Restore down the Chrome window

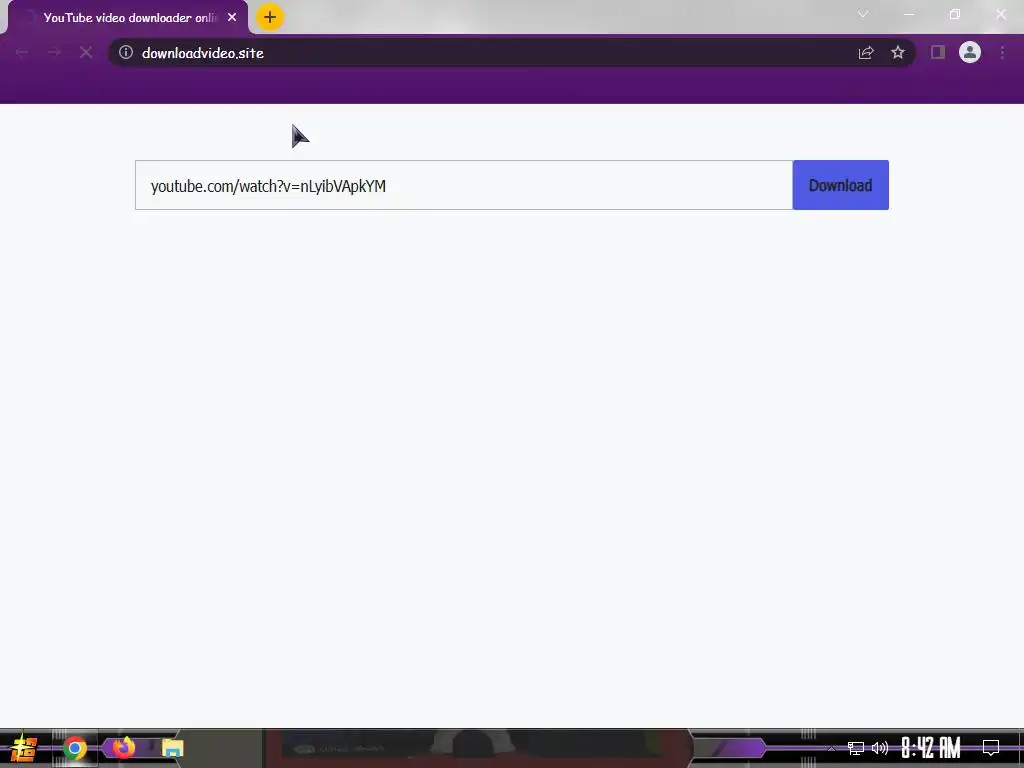955,14
